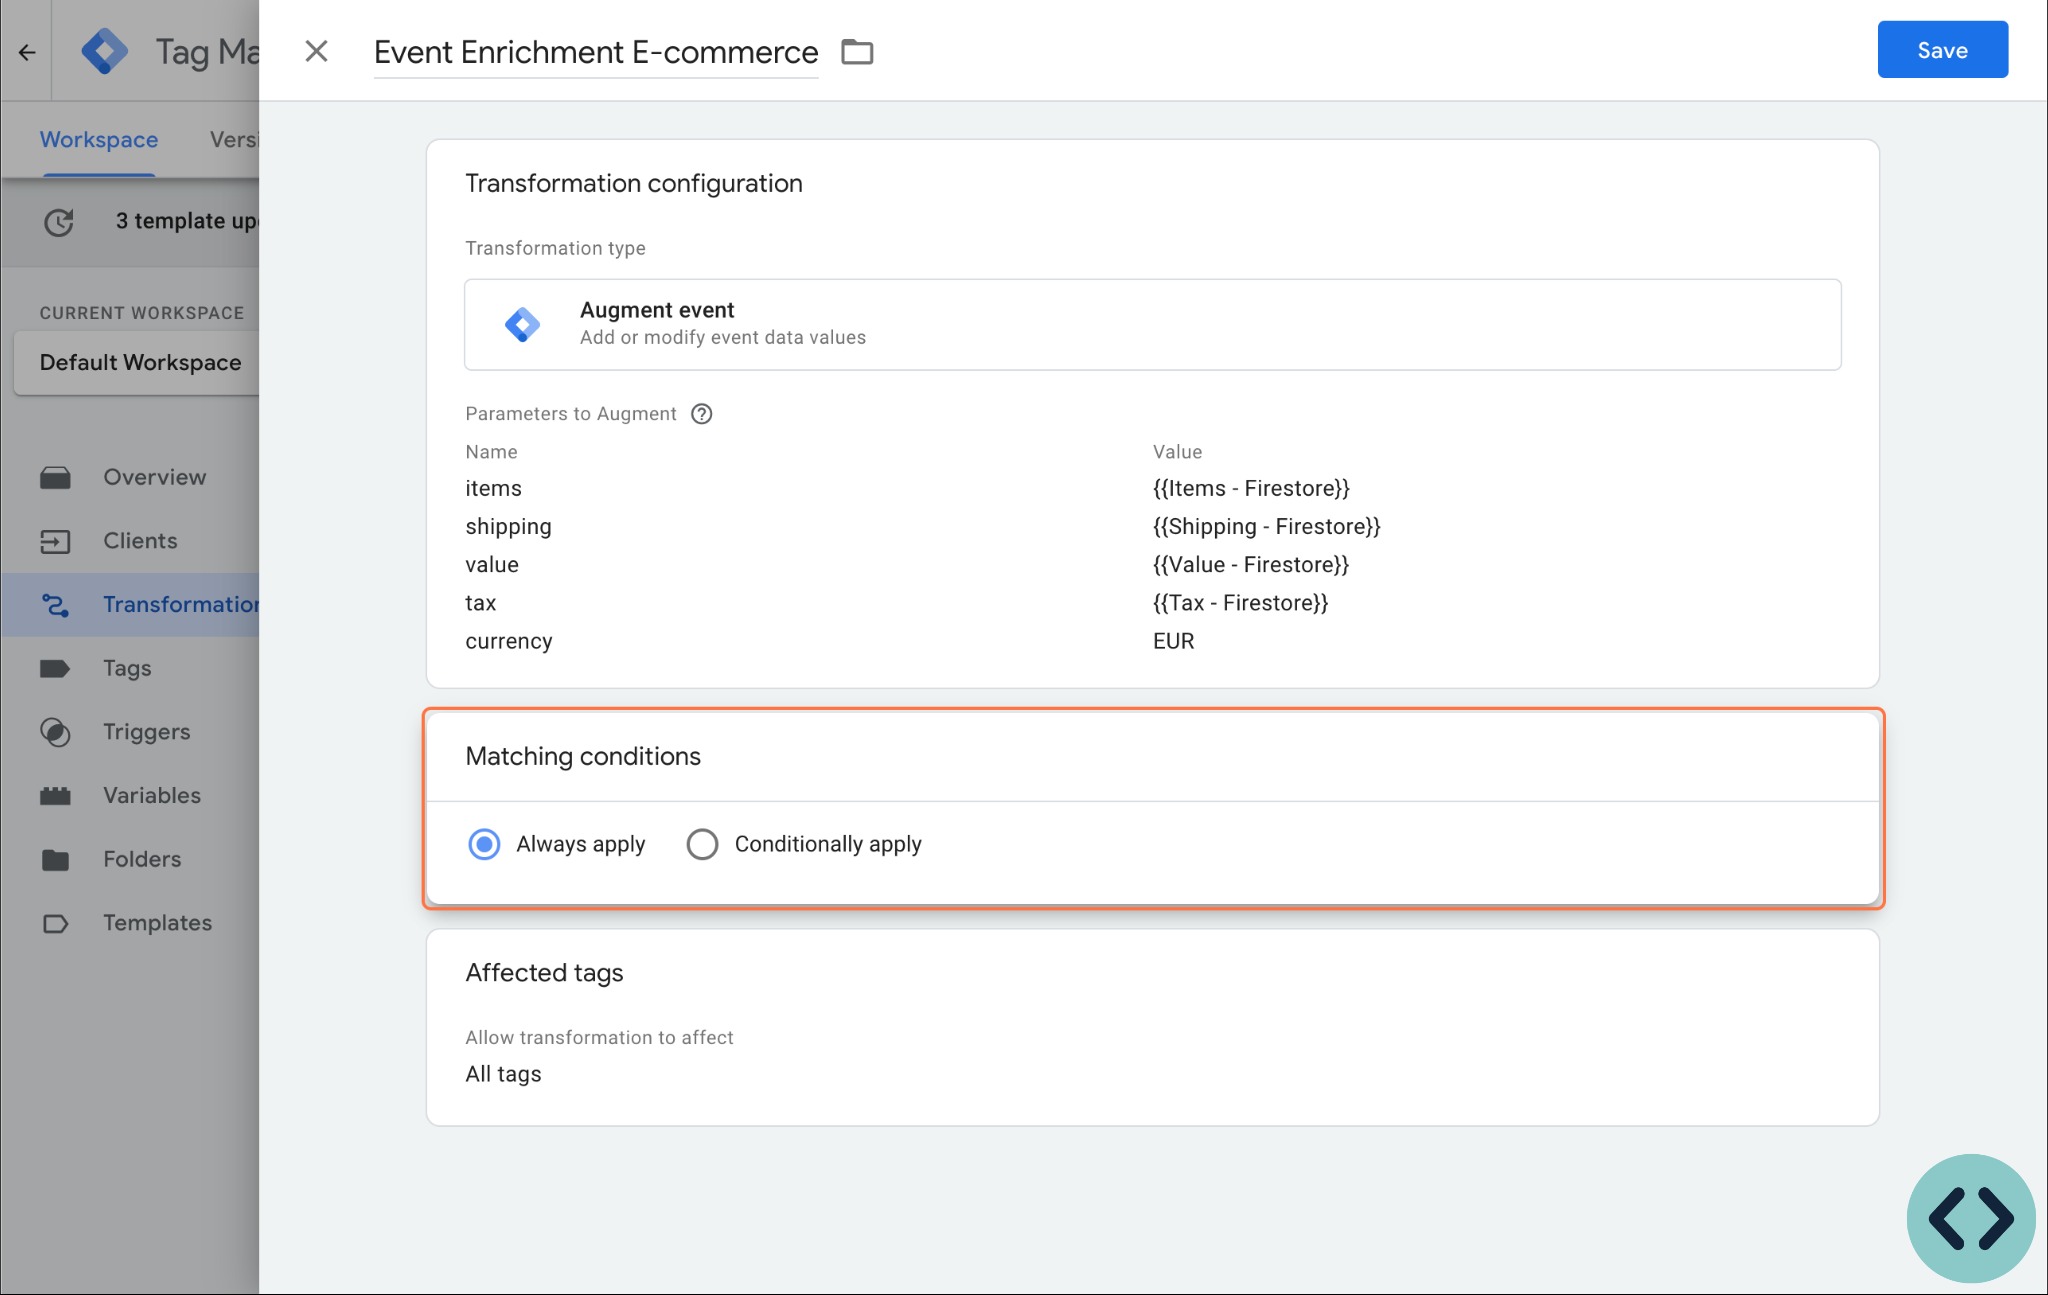Click the template updates refresh icon
This screenshot has height=1295, width=2048.
[59, 222]
